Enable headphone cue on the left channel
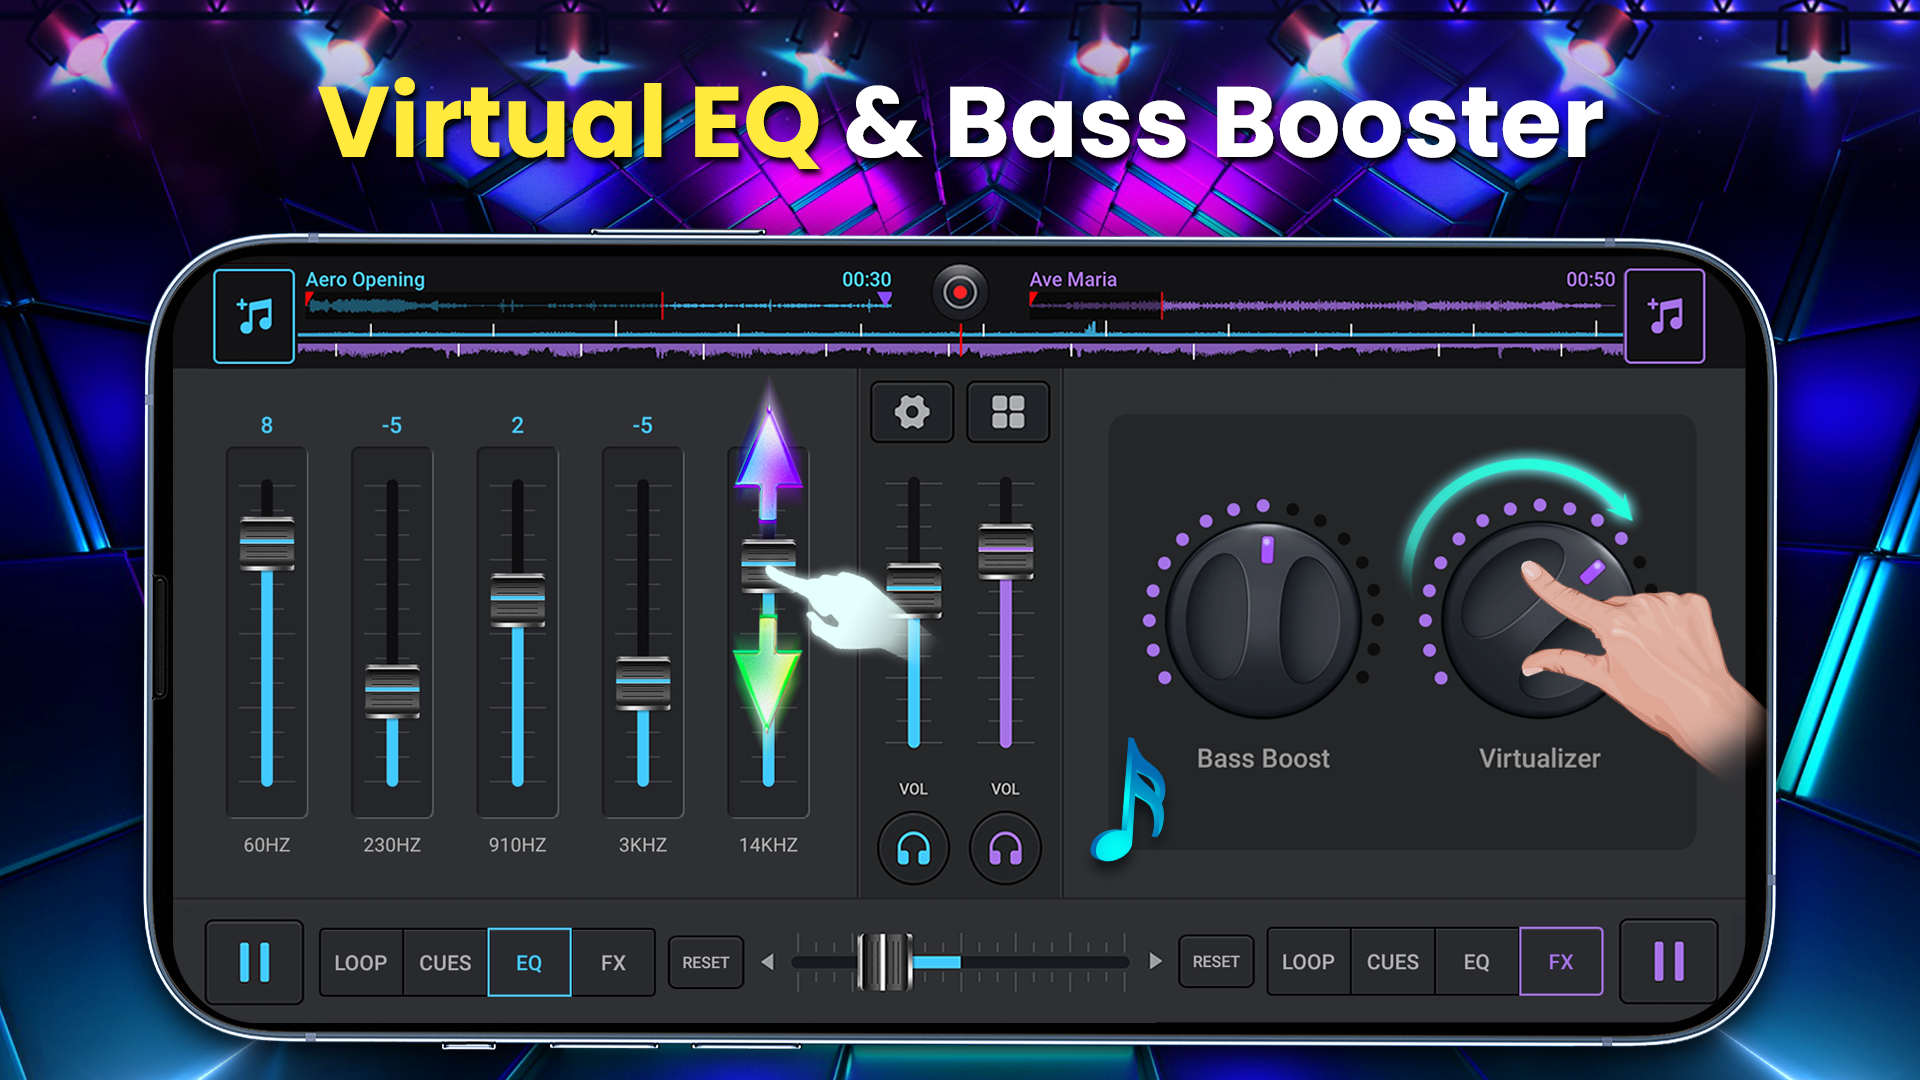The image size is (1920, 1080). coord(912,848)
